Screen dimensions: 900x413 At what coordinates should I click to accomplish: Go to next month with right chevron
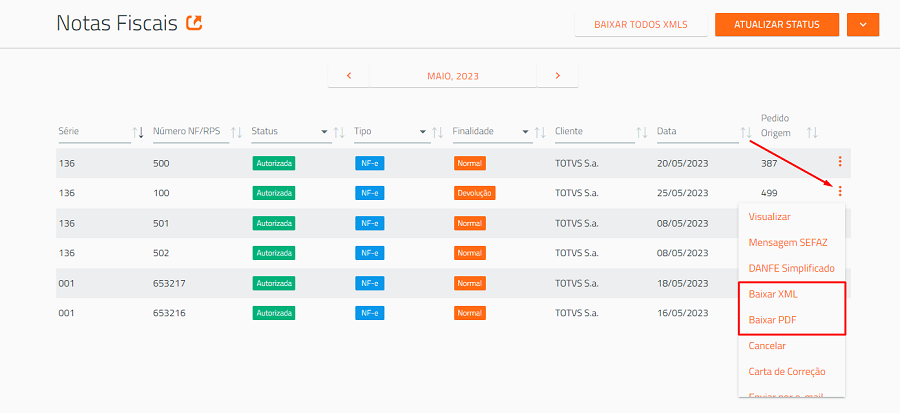coord(557,76)
